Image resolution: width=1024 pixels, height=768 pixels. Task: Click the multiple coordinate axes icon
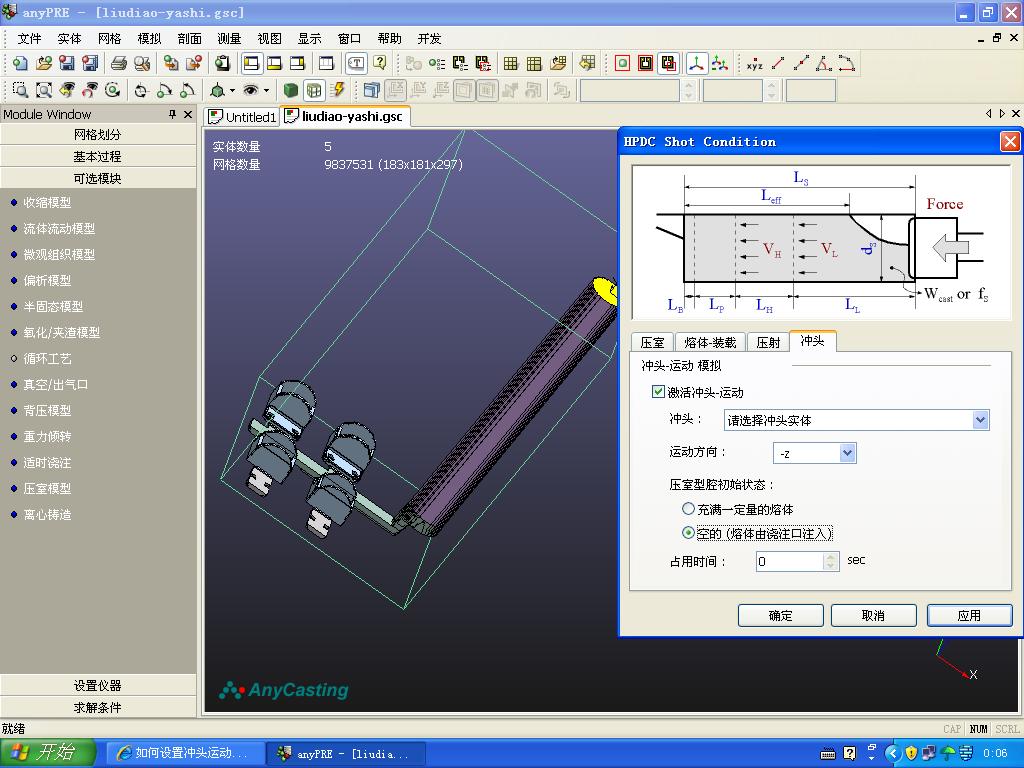[720, 63]
